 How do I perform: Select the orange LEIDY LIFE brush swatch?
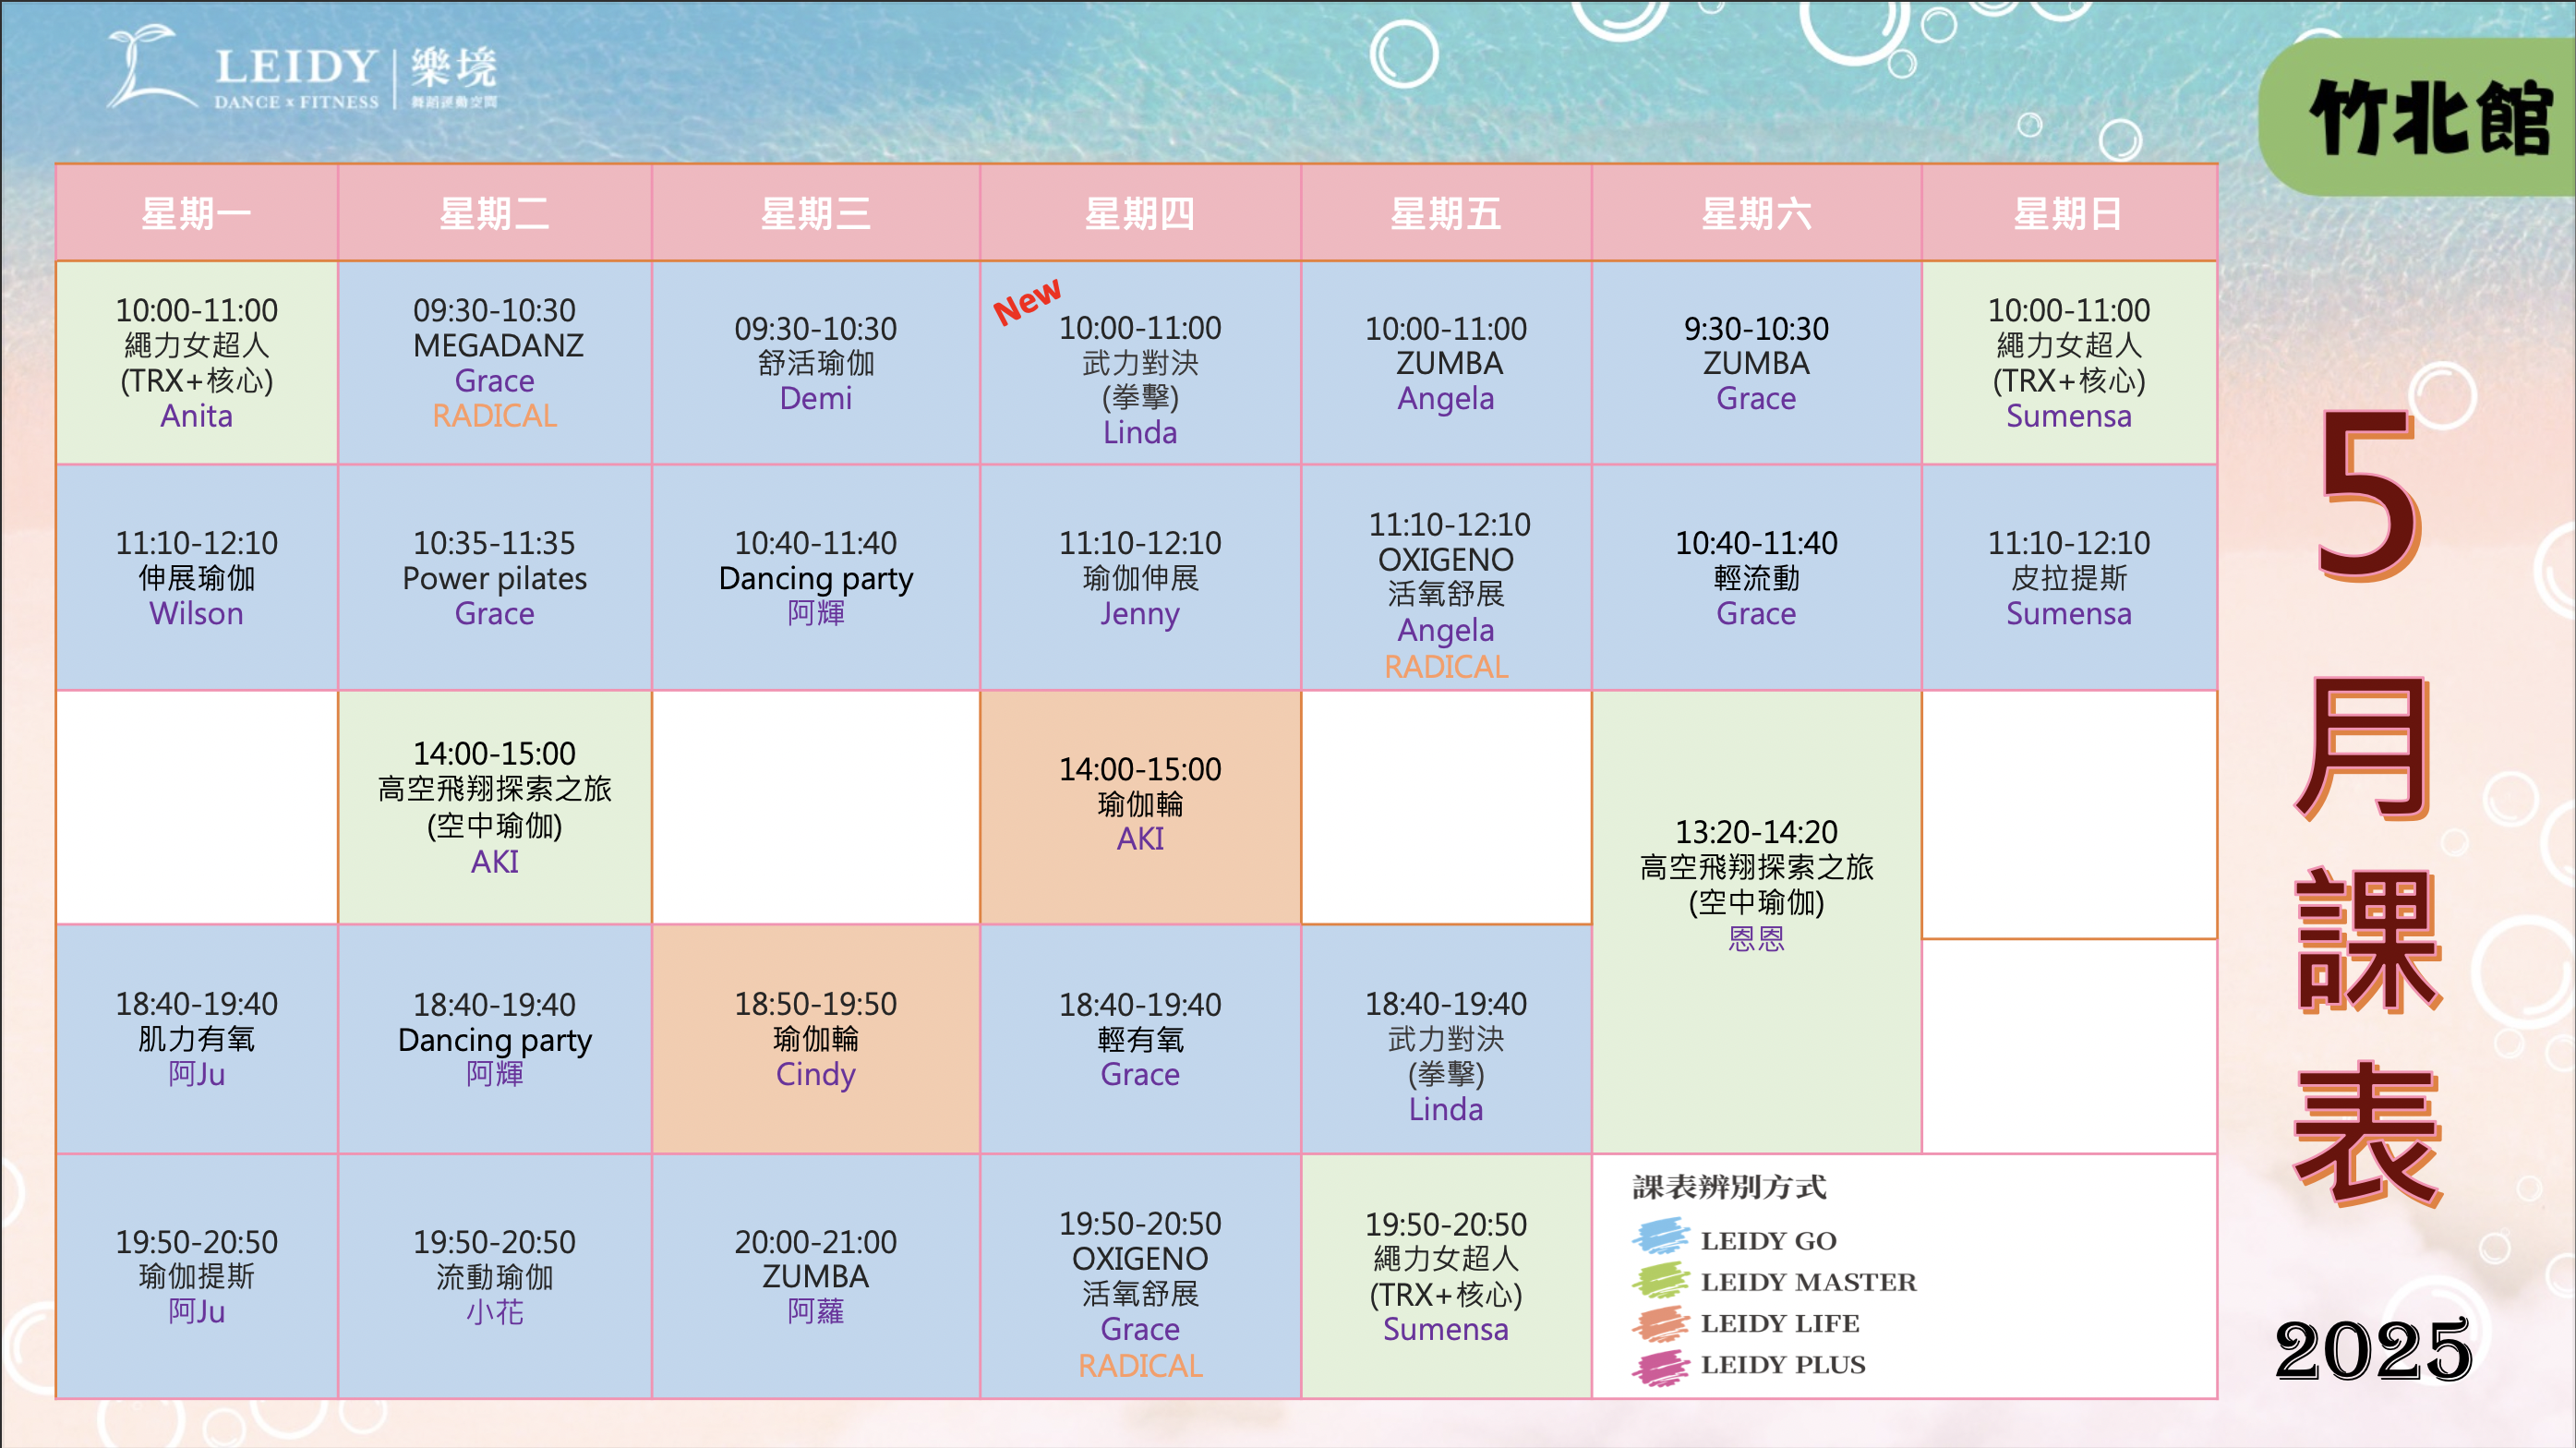[x=1661, y=1322]
